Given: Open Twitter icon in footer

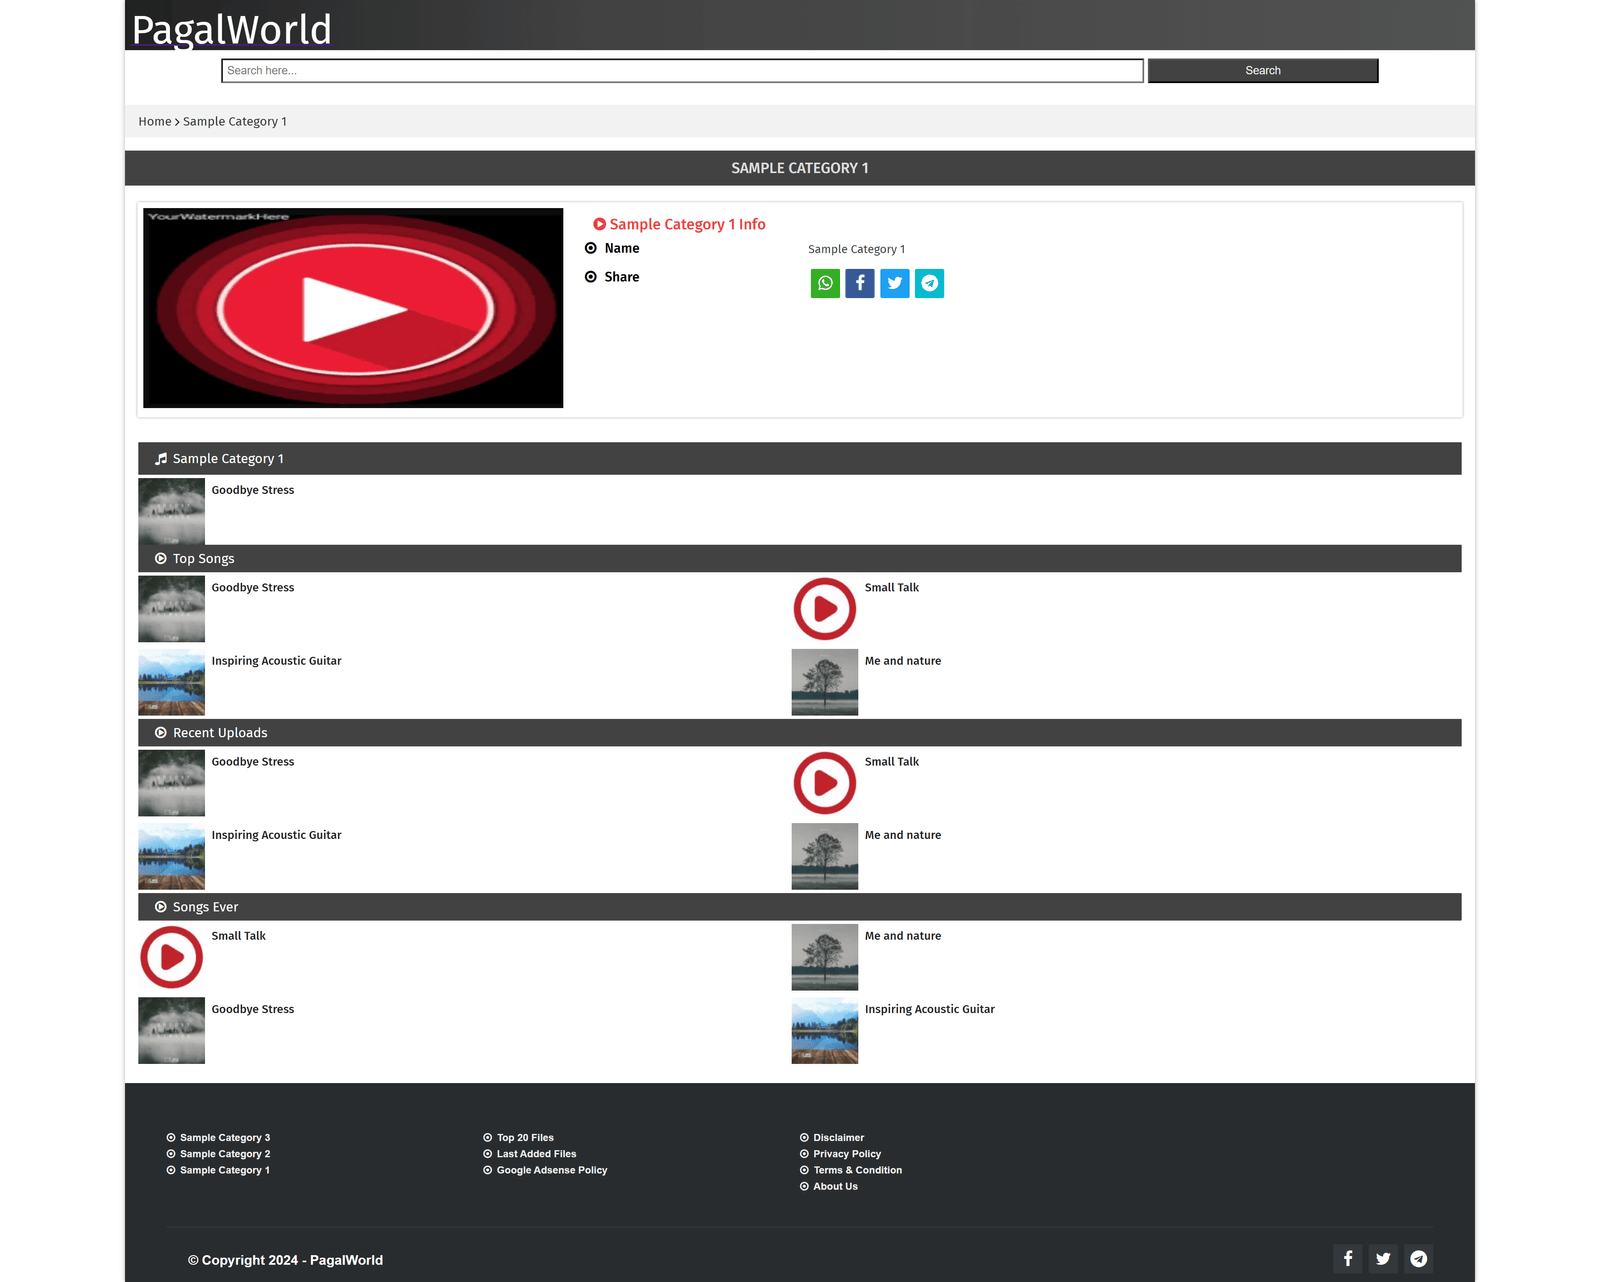Looking at the screenshot, I should (1383, 1259).
